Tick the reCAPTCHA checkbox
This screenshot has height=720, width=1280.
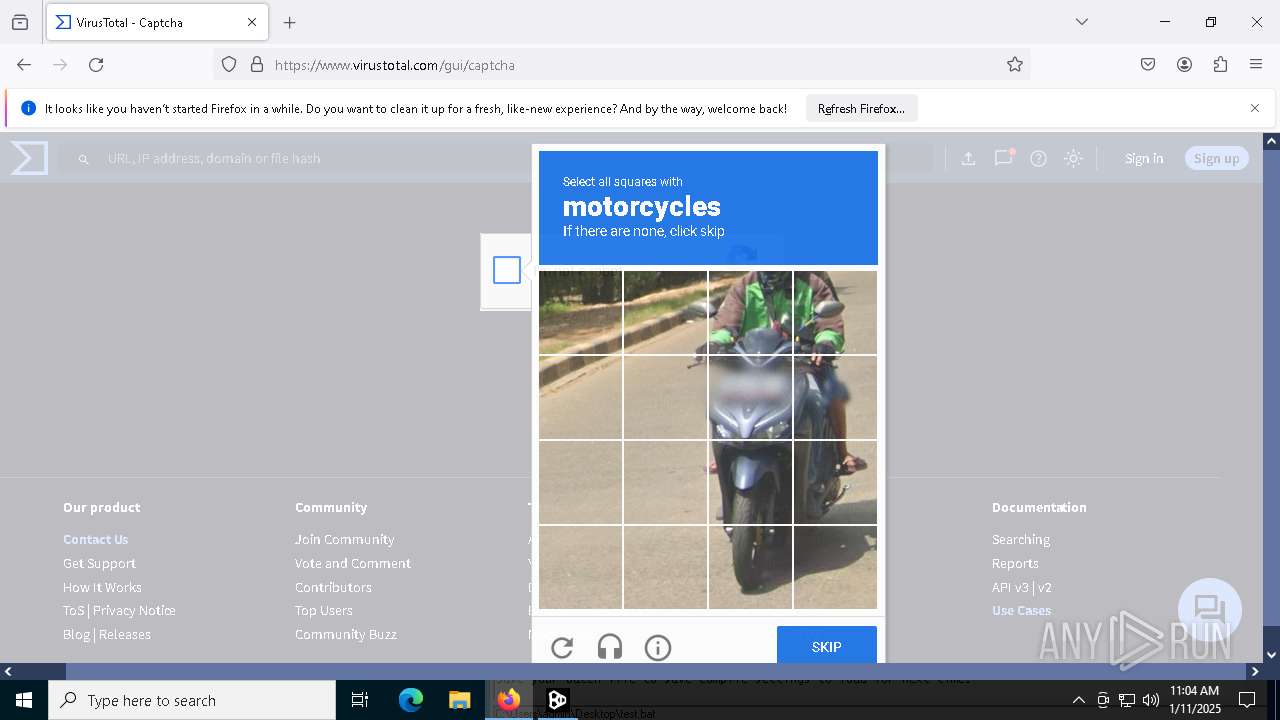[x=507, y=270]
